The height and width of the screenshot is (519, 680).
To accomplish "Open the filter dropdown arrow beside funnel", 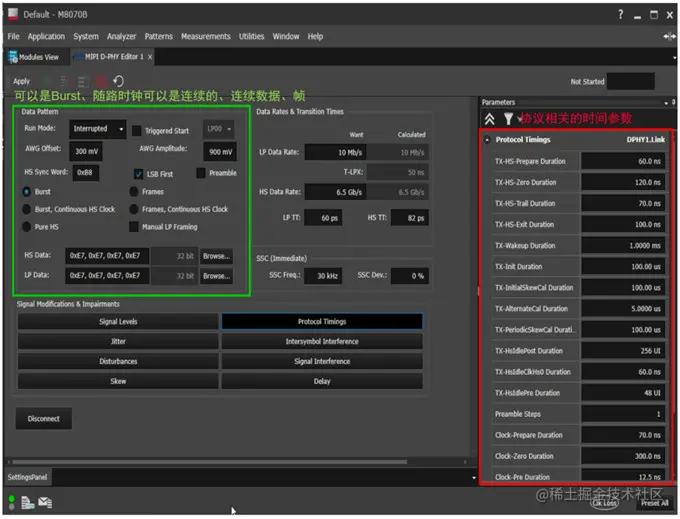I will [519, 118].
